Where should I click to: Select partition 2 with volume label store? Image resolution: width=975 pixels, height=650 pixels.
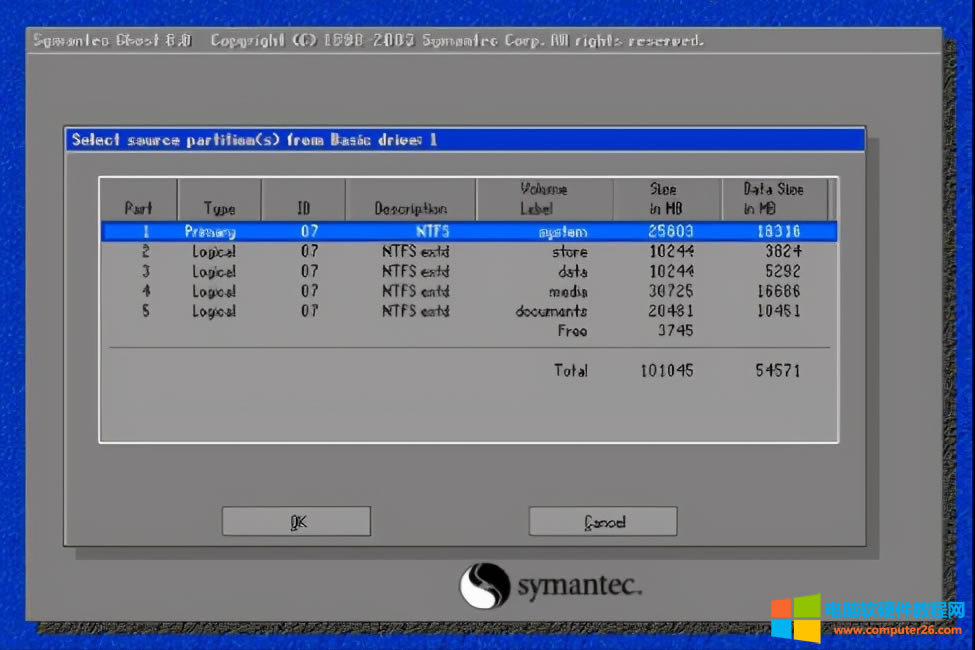468,252
